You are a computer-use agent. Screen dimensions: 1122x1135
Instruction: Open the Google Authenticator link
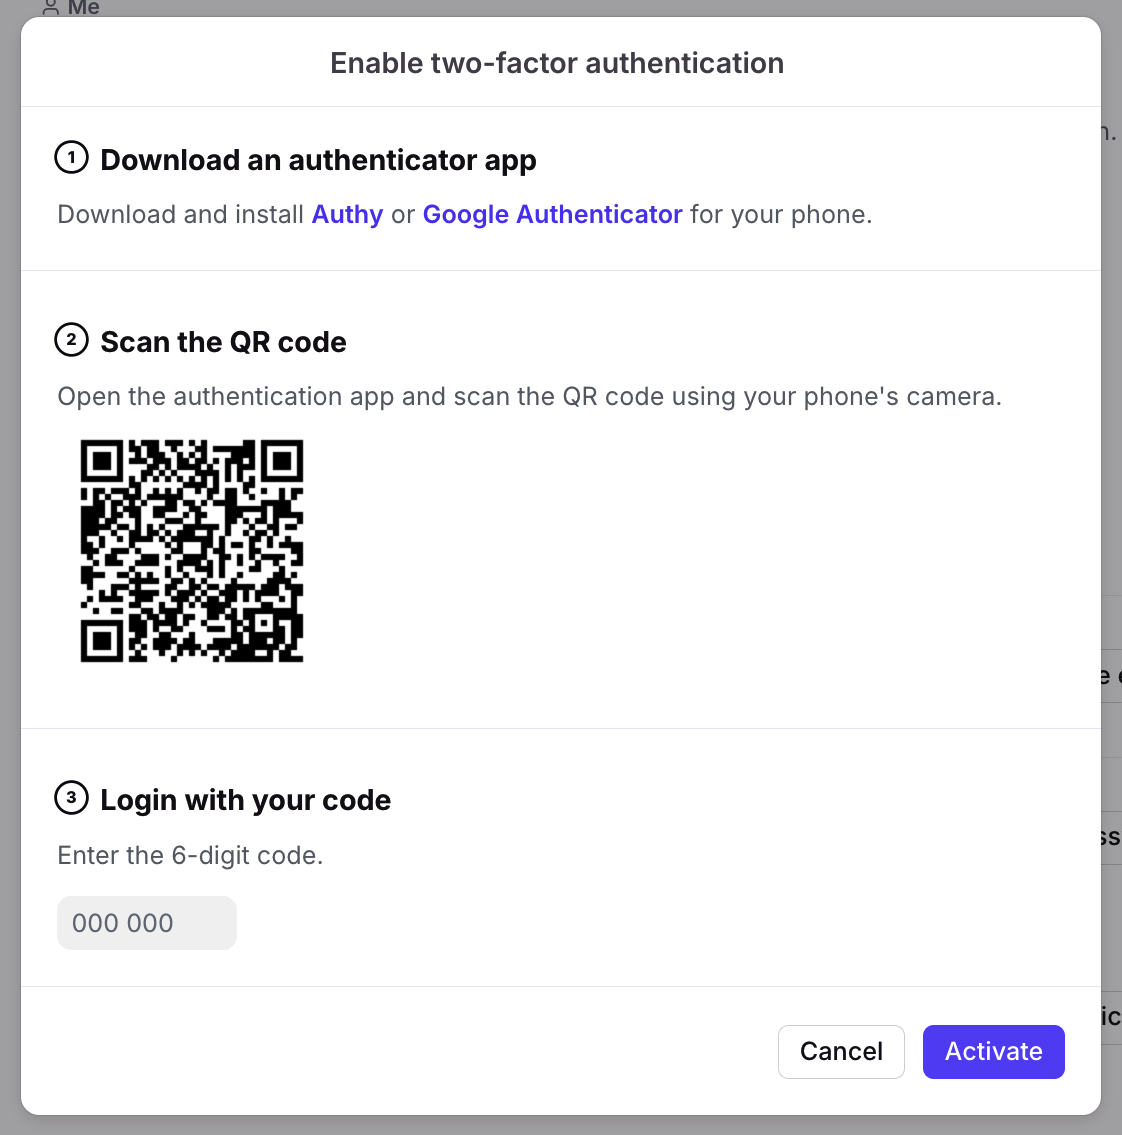(x=552, y=215)
